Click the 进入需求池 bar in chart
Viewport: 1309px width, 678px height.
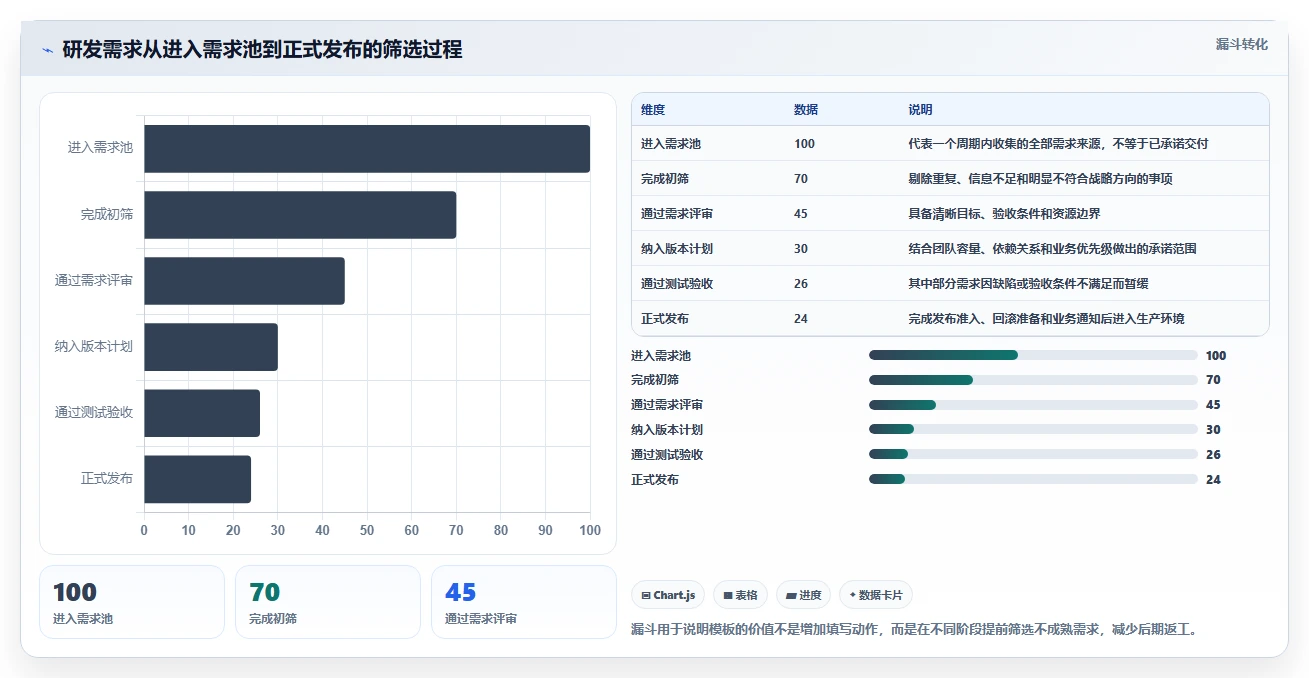click(x=367, y=149)
